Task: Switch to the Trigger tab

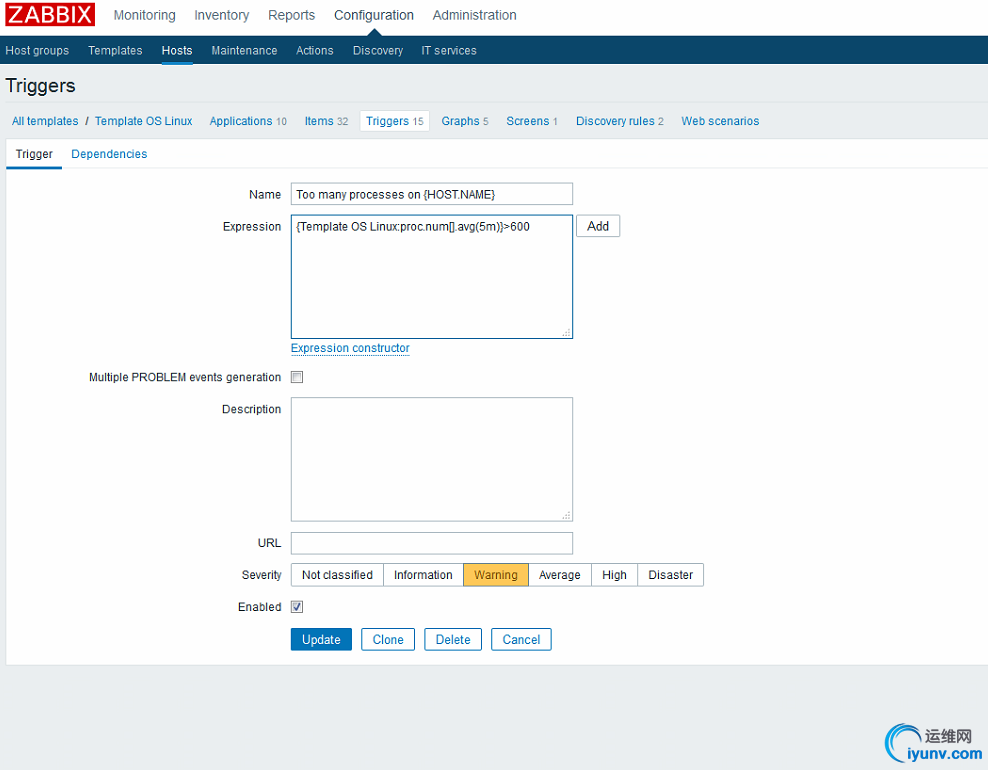Action: (x=34, y=154)
